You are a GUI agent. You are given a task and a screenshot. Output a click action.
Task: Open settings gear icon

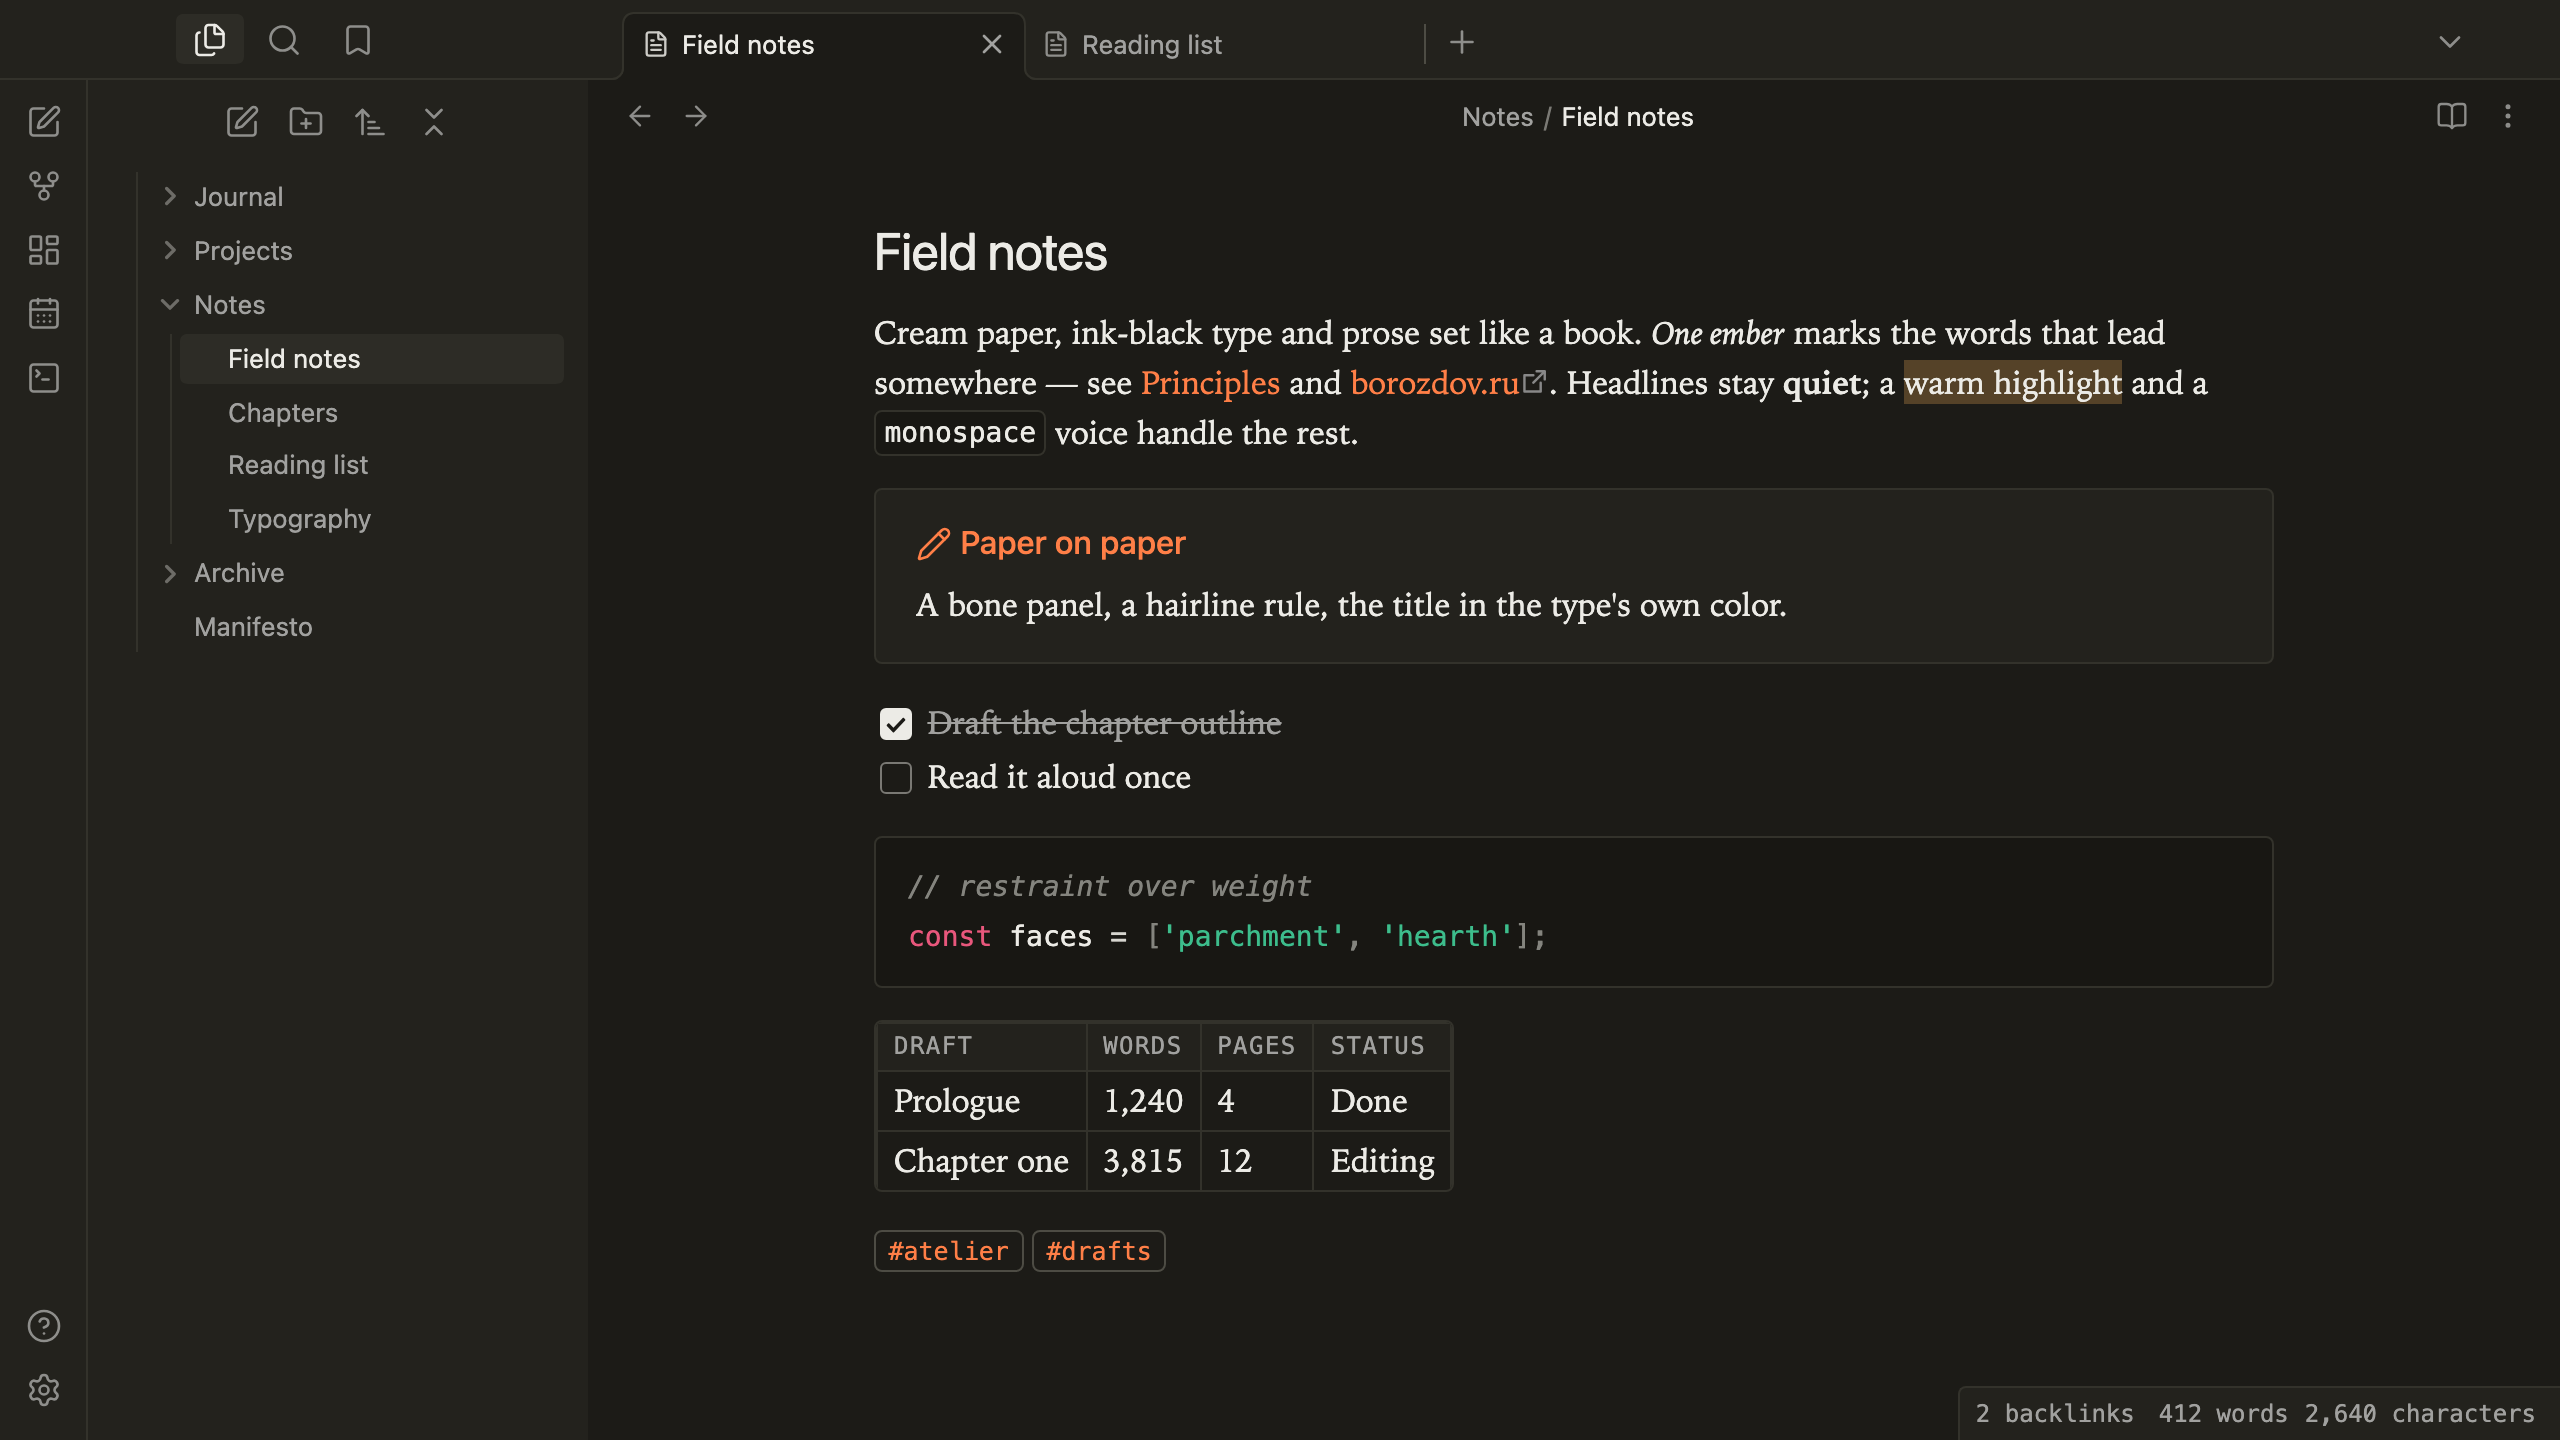click(x=44, y=1390)
